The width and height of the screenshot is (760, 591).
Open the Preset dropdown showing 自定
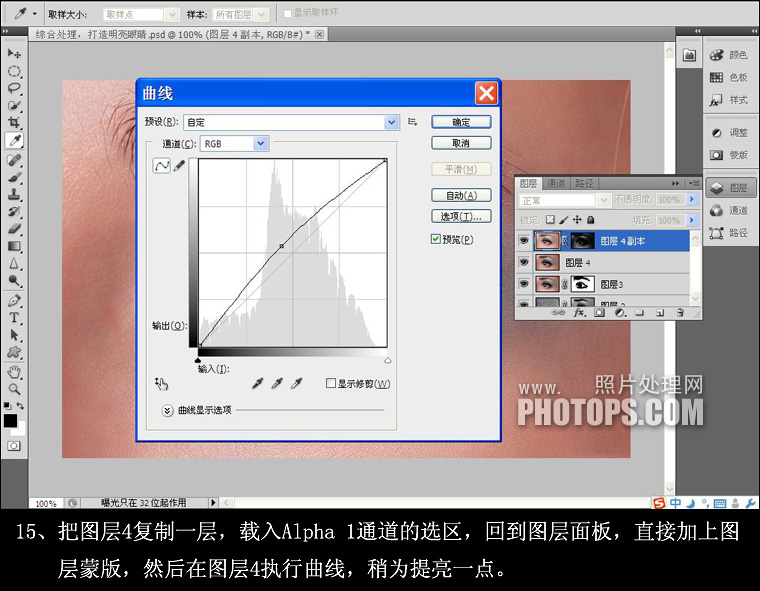coord(291,122)
